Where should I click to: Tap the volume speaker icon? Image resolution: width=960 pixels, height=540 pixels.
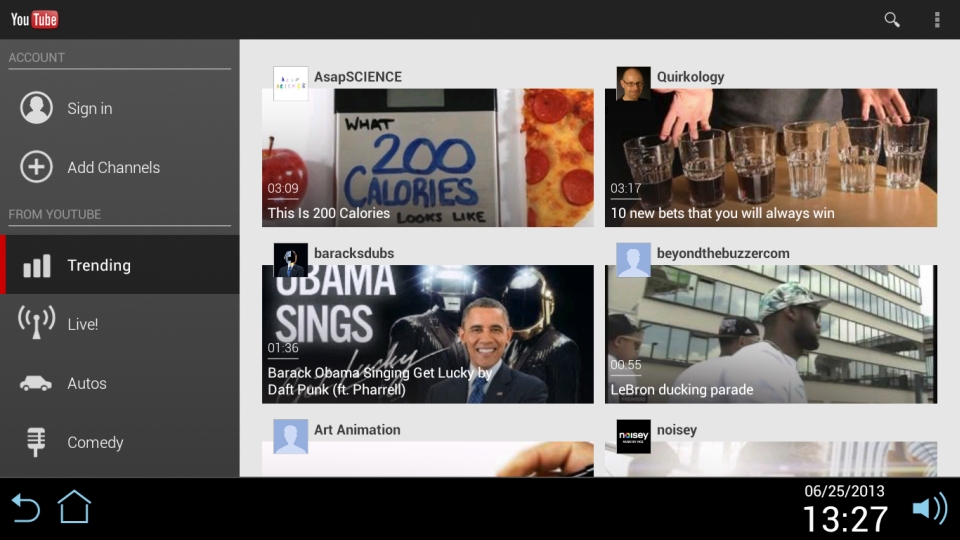[x=930, y=508]
